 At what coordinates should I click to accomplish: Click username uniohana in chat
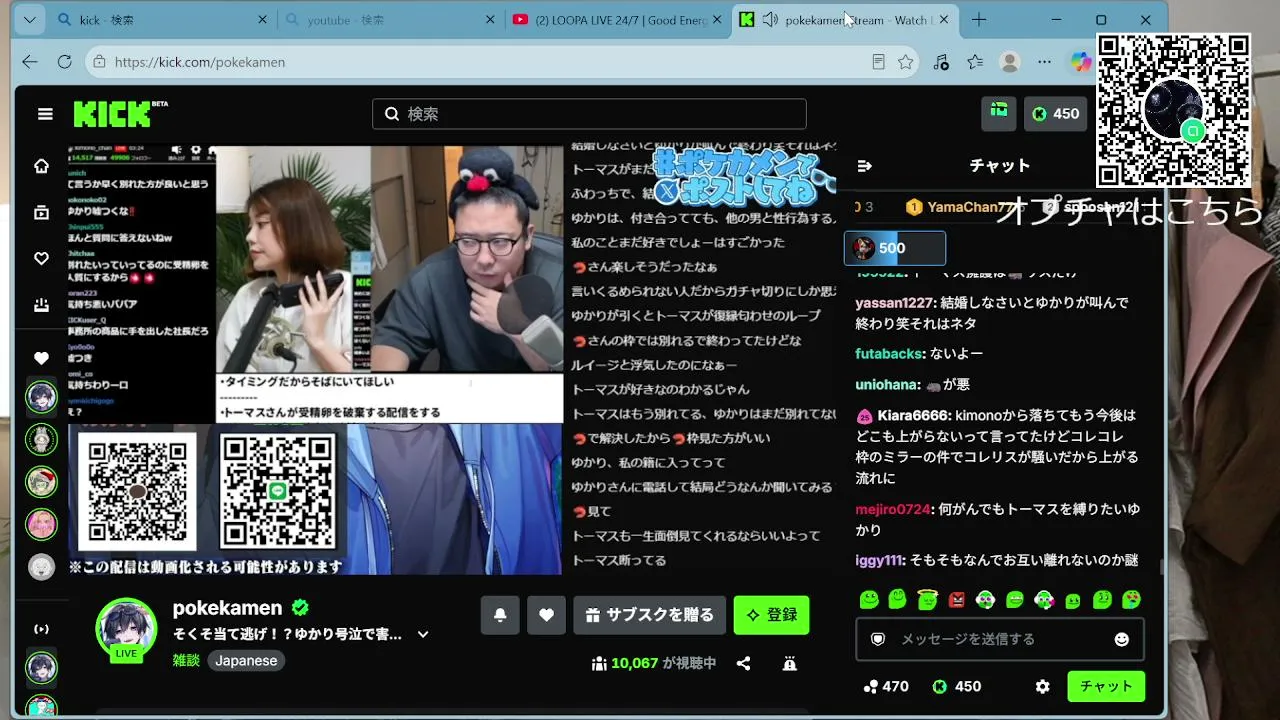point(886,384)
